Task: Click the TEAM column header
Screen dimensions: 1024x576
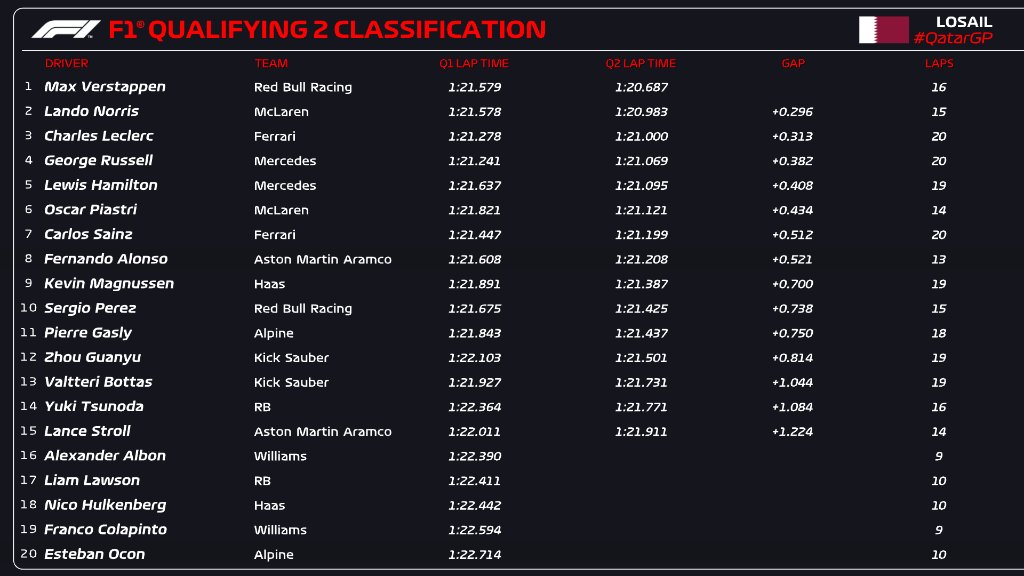Action: click(271, 63)
